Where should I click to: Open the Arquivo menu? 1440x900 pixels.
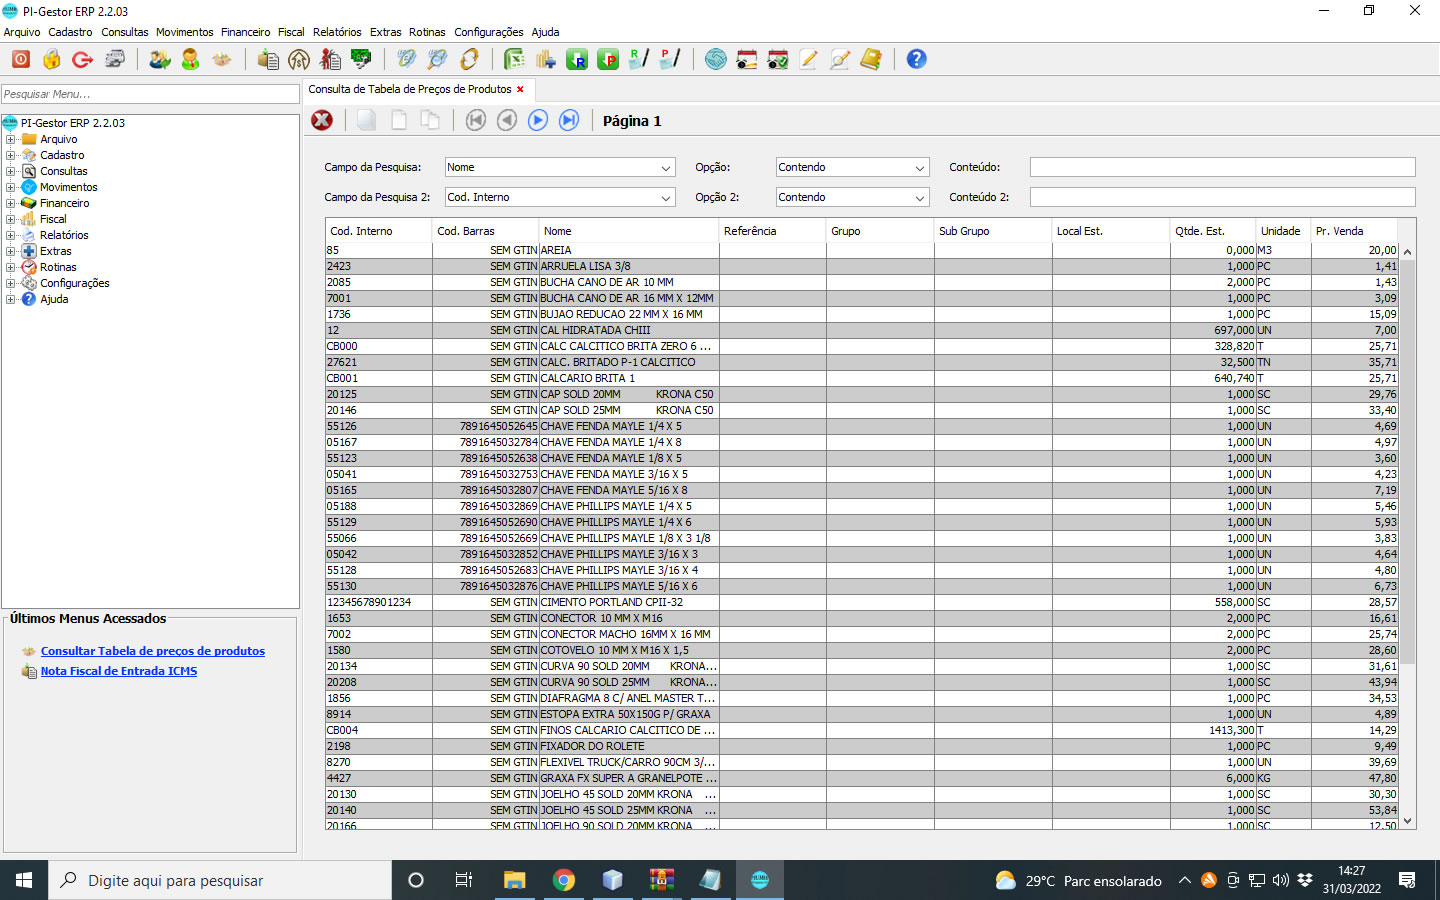22,32
